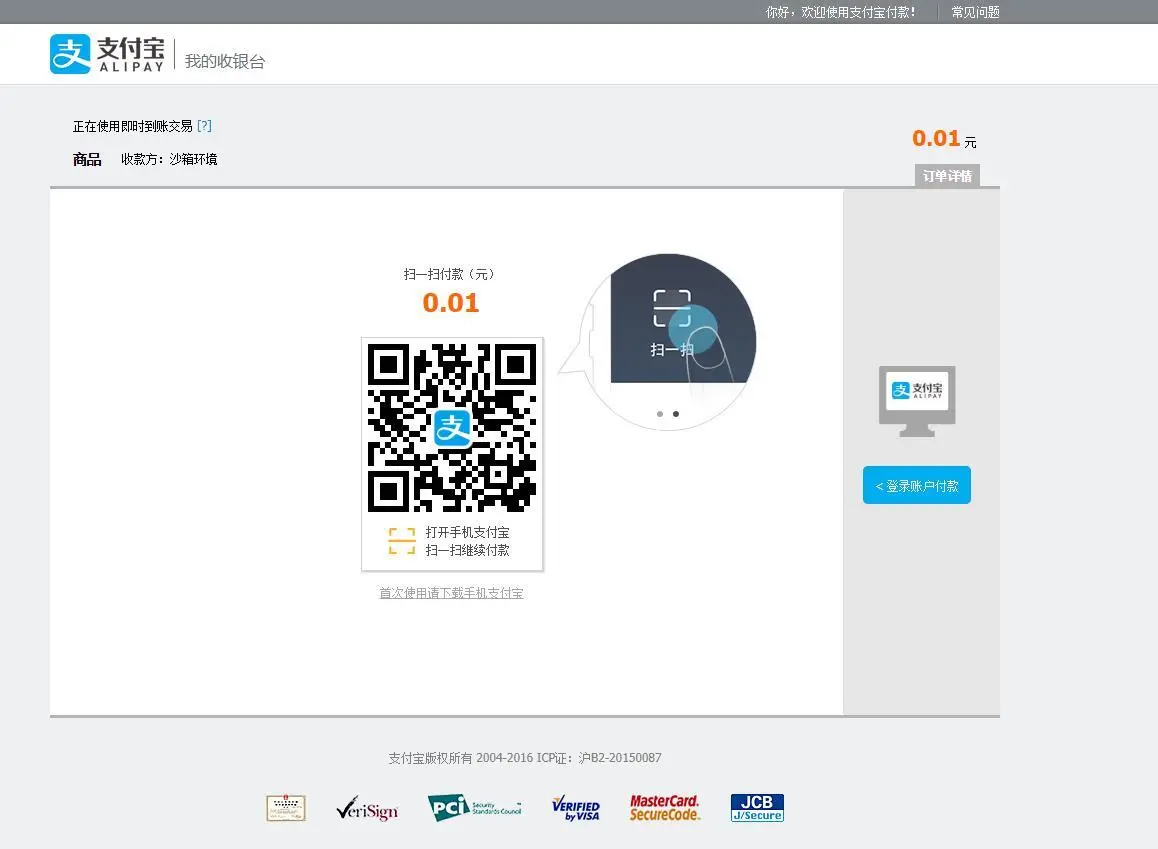Screen dimensions: 1158x849
Task: Select the second carousel dot under scan illustration
Action: coord(676,414)
